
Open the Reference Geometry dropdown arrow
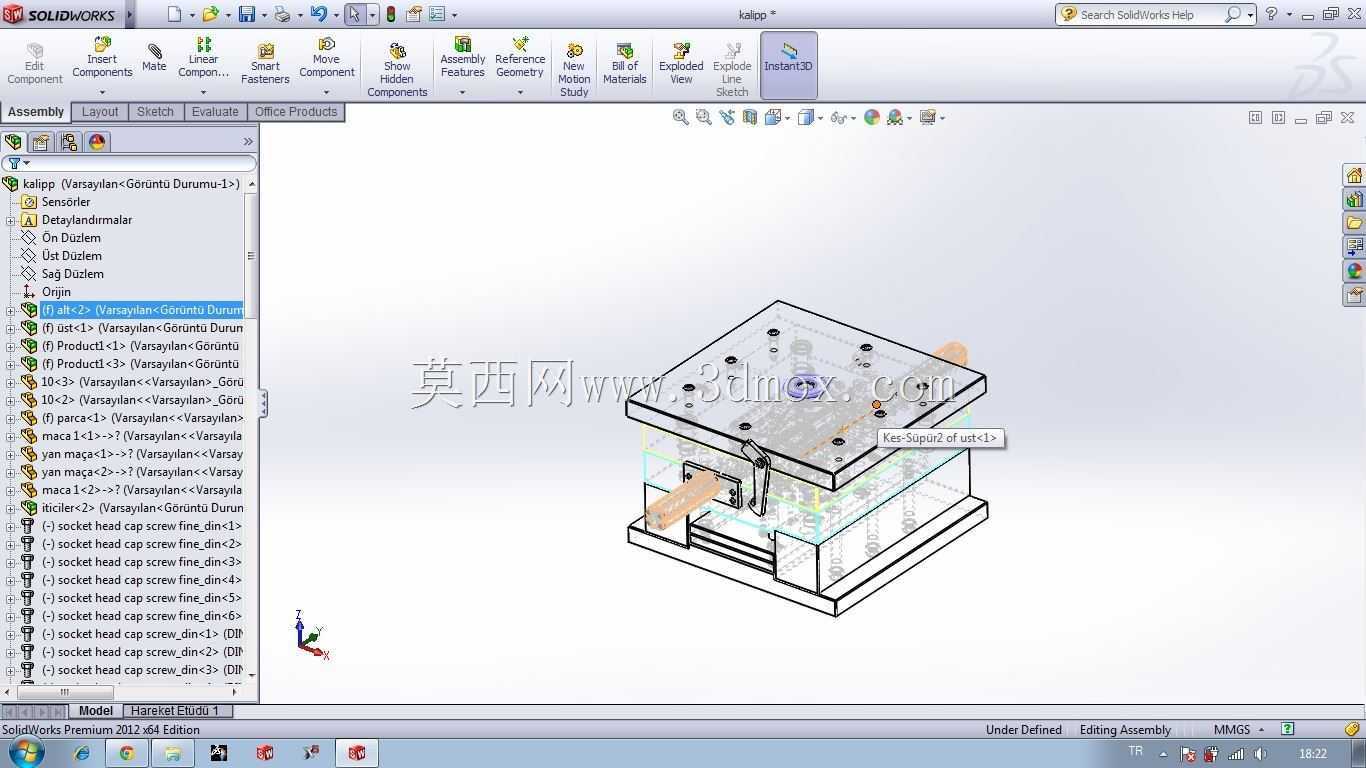520,93
